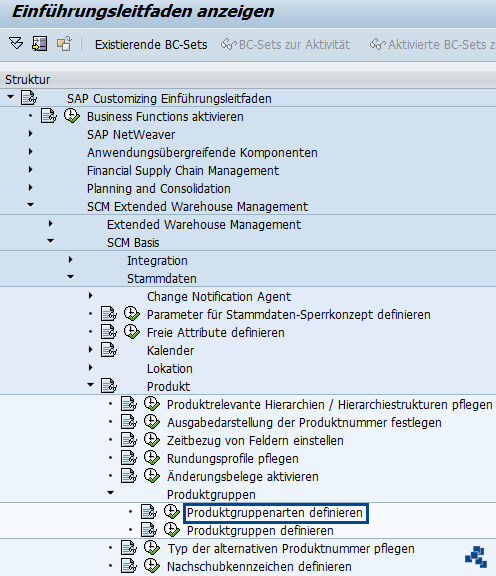The height and width of the screenshot is (576, 496).
Task: Expand the SAP NetWeaver node
Action: [30, 134]
